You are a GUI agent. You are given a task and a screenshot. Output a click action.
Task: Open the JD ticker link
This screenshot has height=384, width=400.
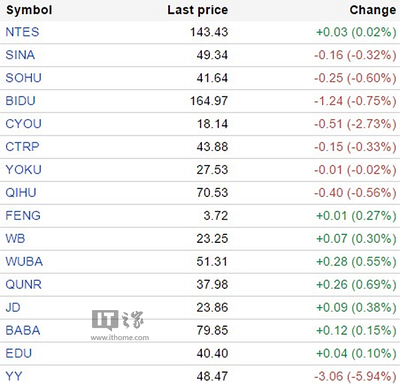(13, 307)
